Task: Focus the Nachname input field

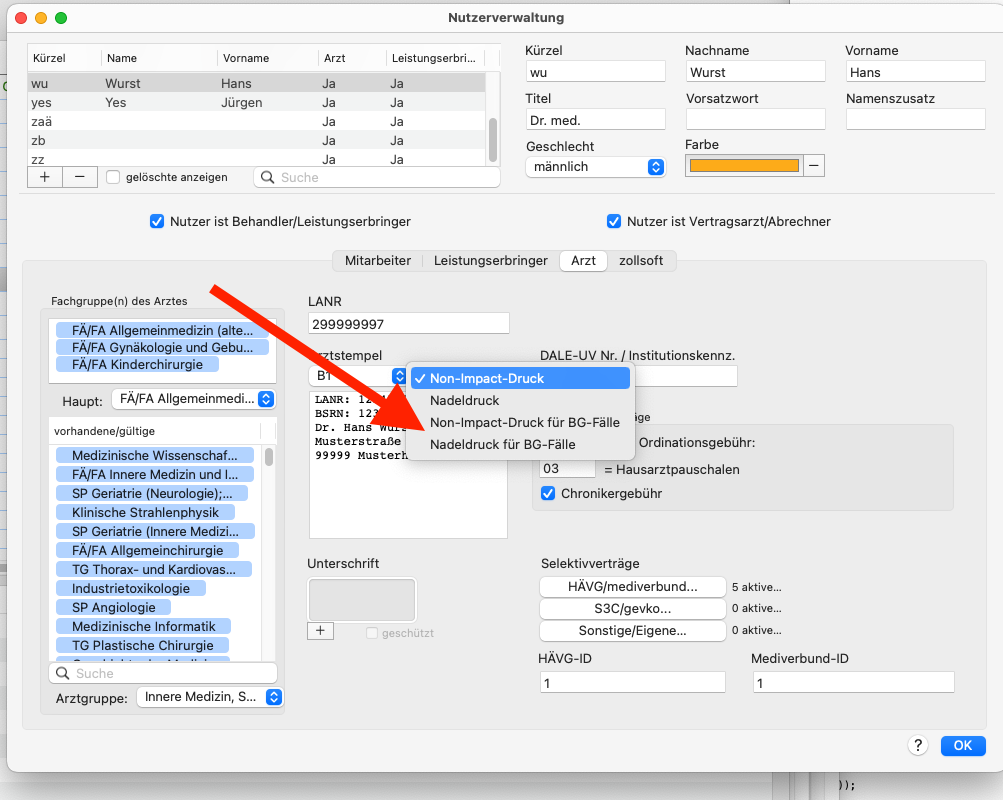Action: [755, 72]
